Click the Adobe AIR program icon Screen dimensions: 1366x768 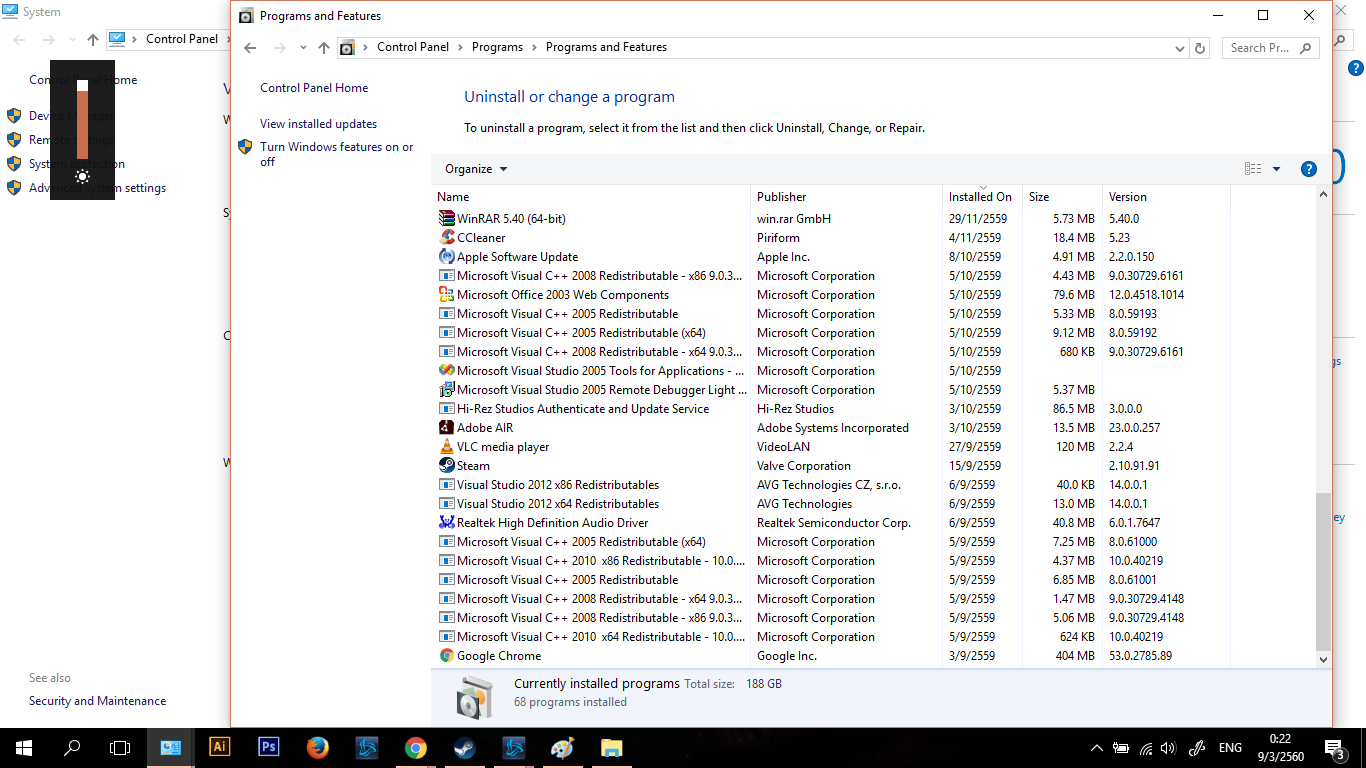447,427
